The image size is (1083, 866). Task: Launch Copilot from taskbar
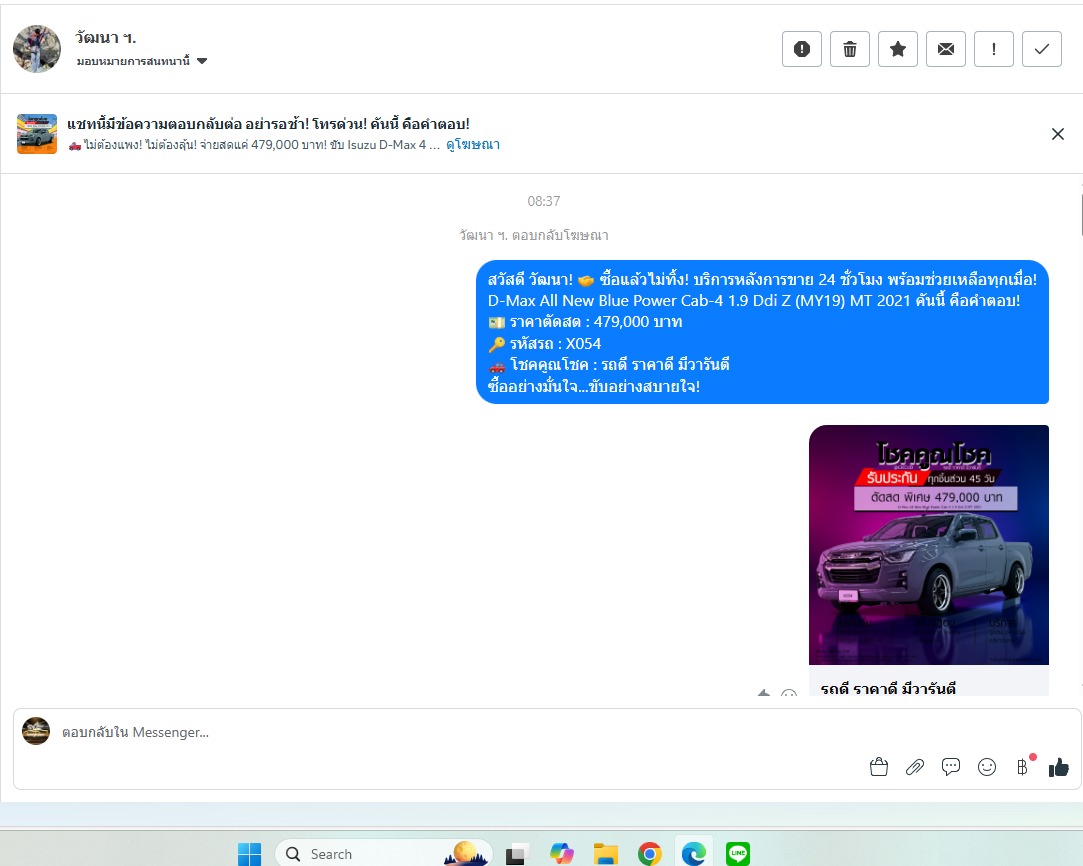point(562,854)
